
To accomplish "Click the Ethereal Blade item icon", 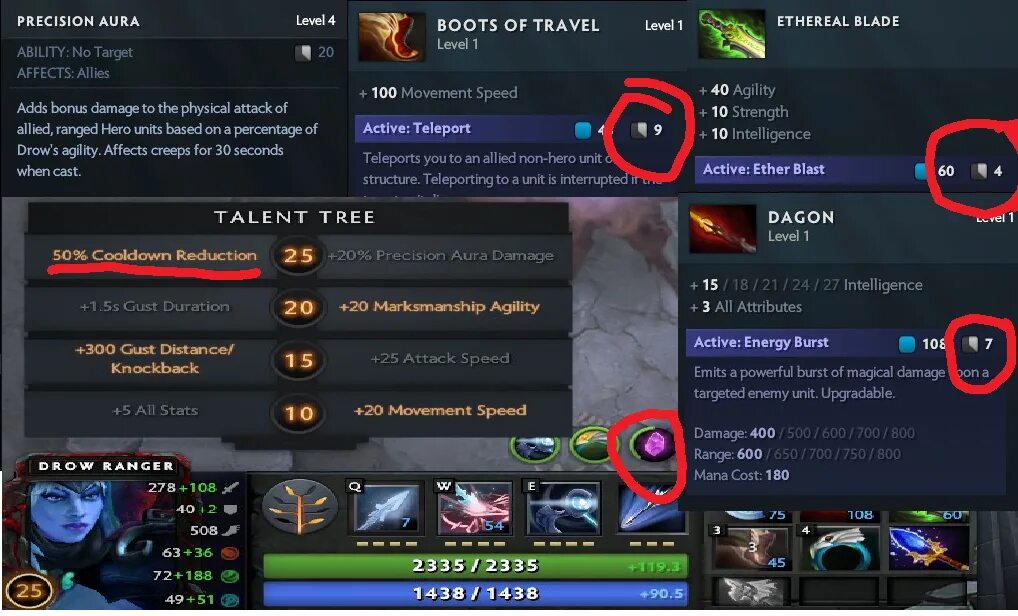I will [732, 34].
